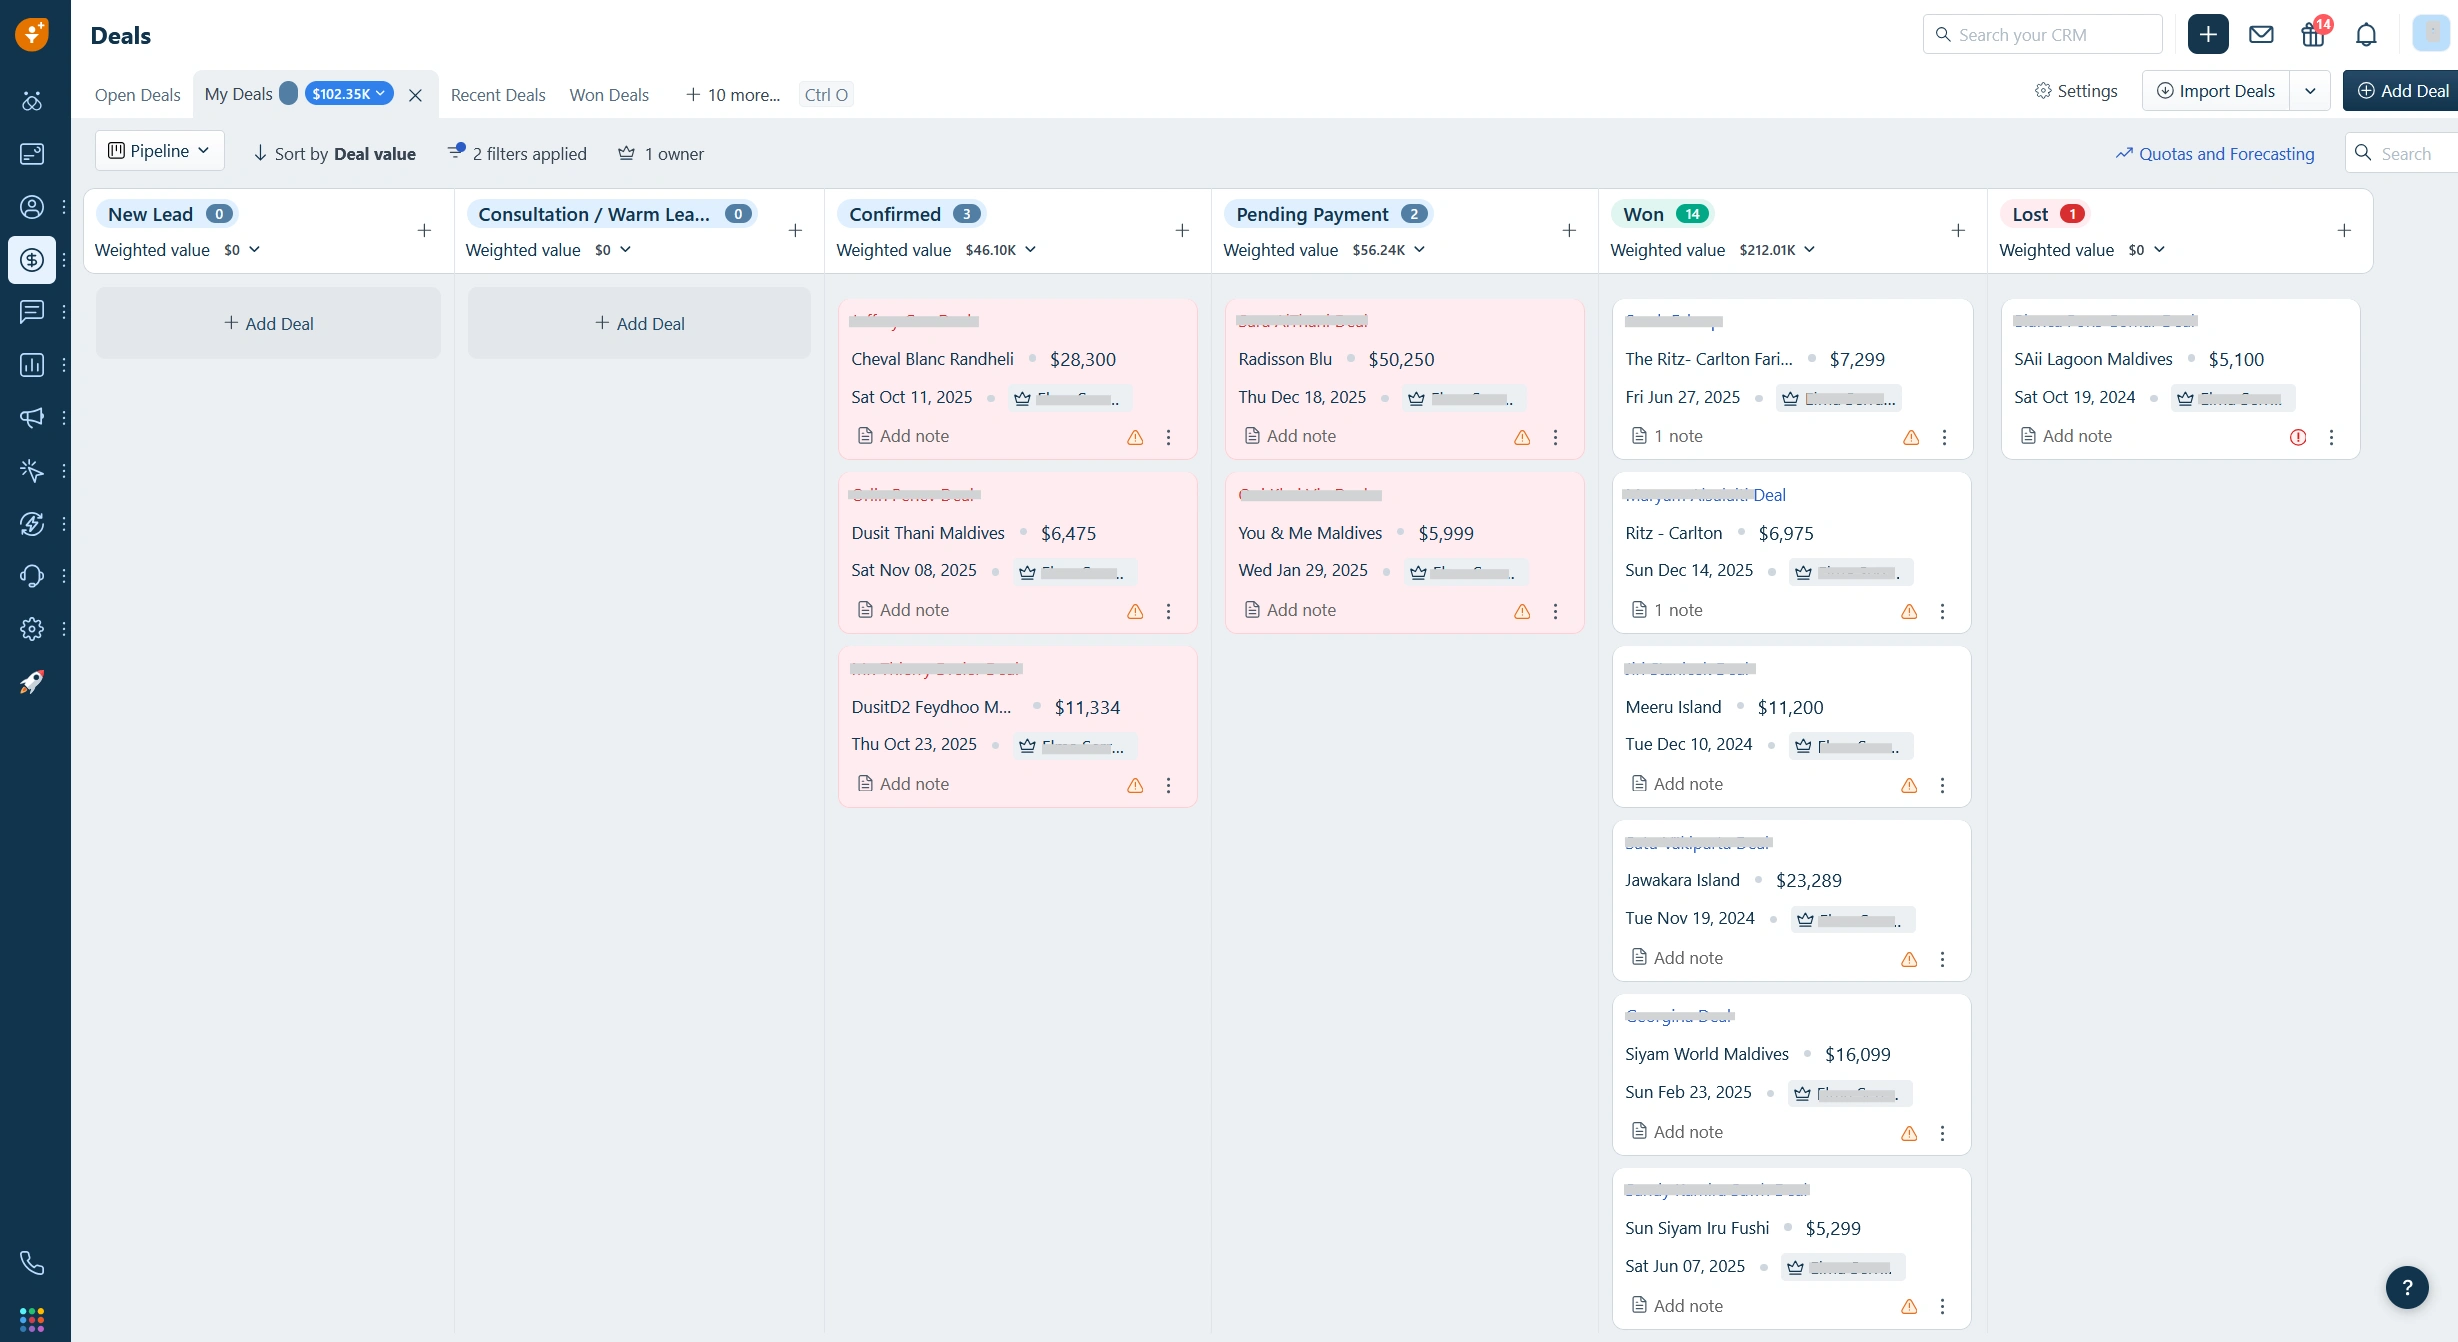Image resolution: width=2458 pixels, height=1342 pixels.
Task: Expand Won column weighted value dropdown
Action: click(x=1810, y=250)
